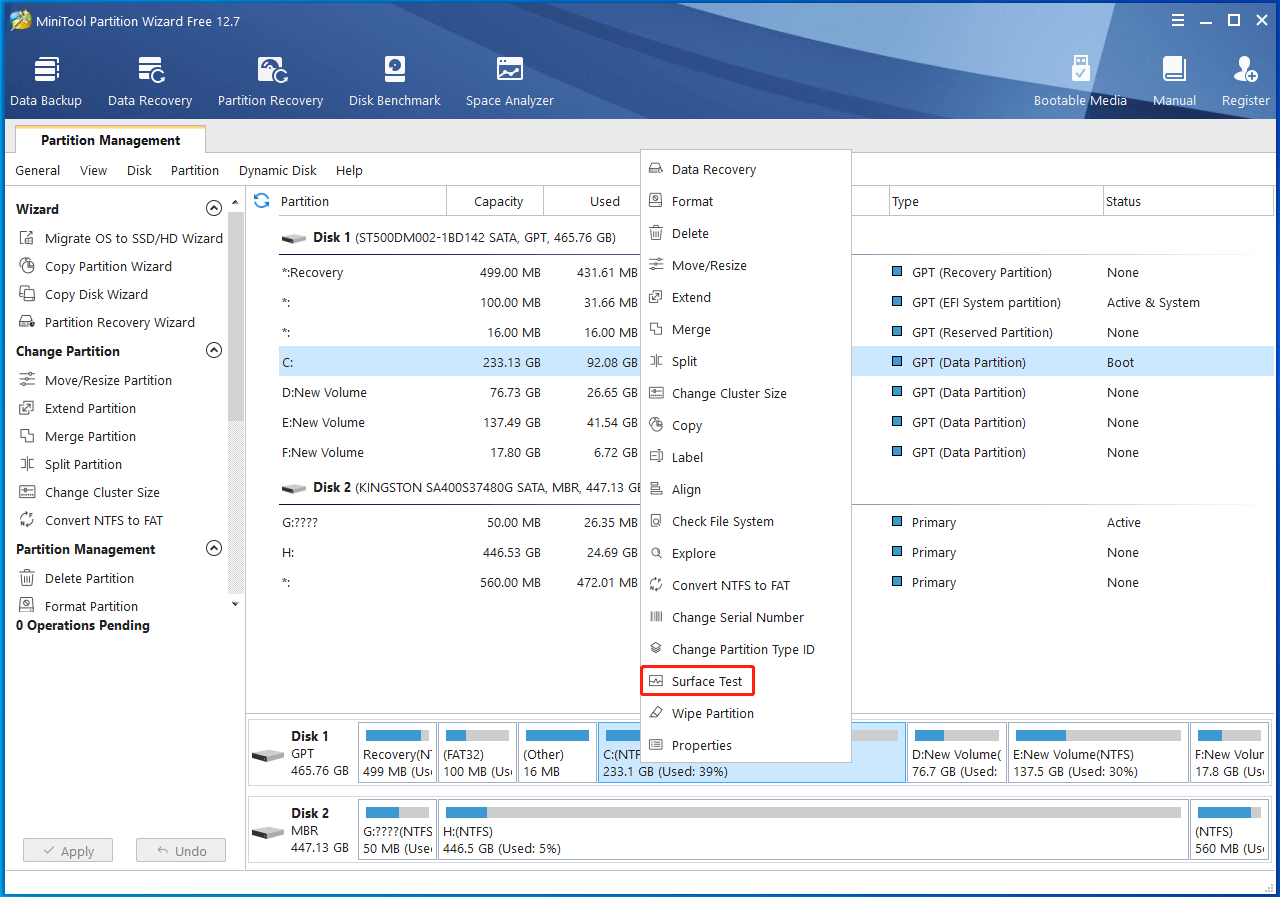
Task: Select the E:New Volume block in the disk map
Action: pos(1097,753)
